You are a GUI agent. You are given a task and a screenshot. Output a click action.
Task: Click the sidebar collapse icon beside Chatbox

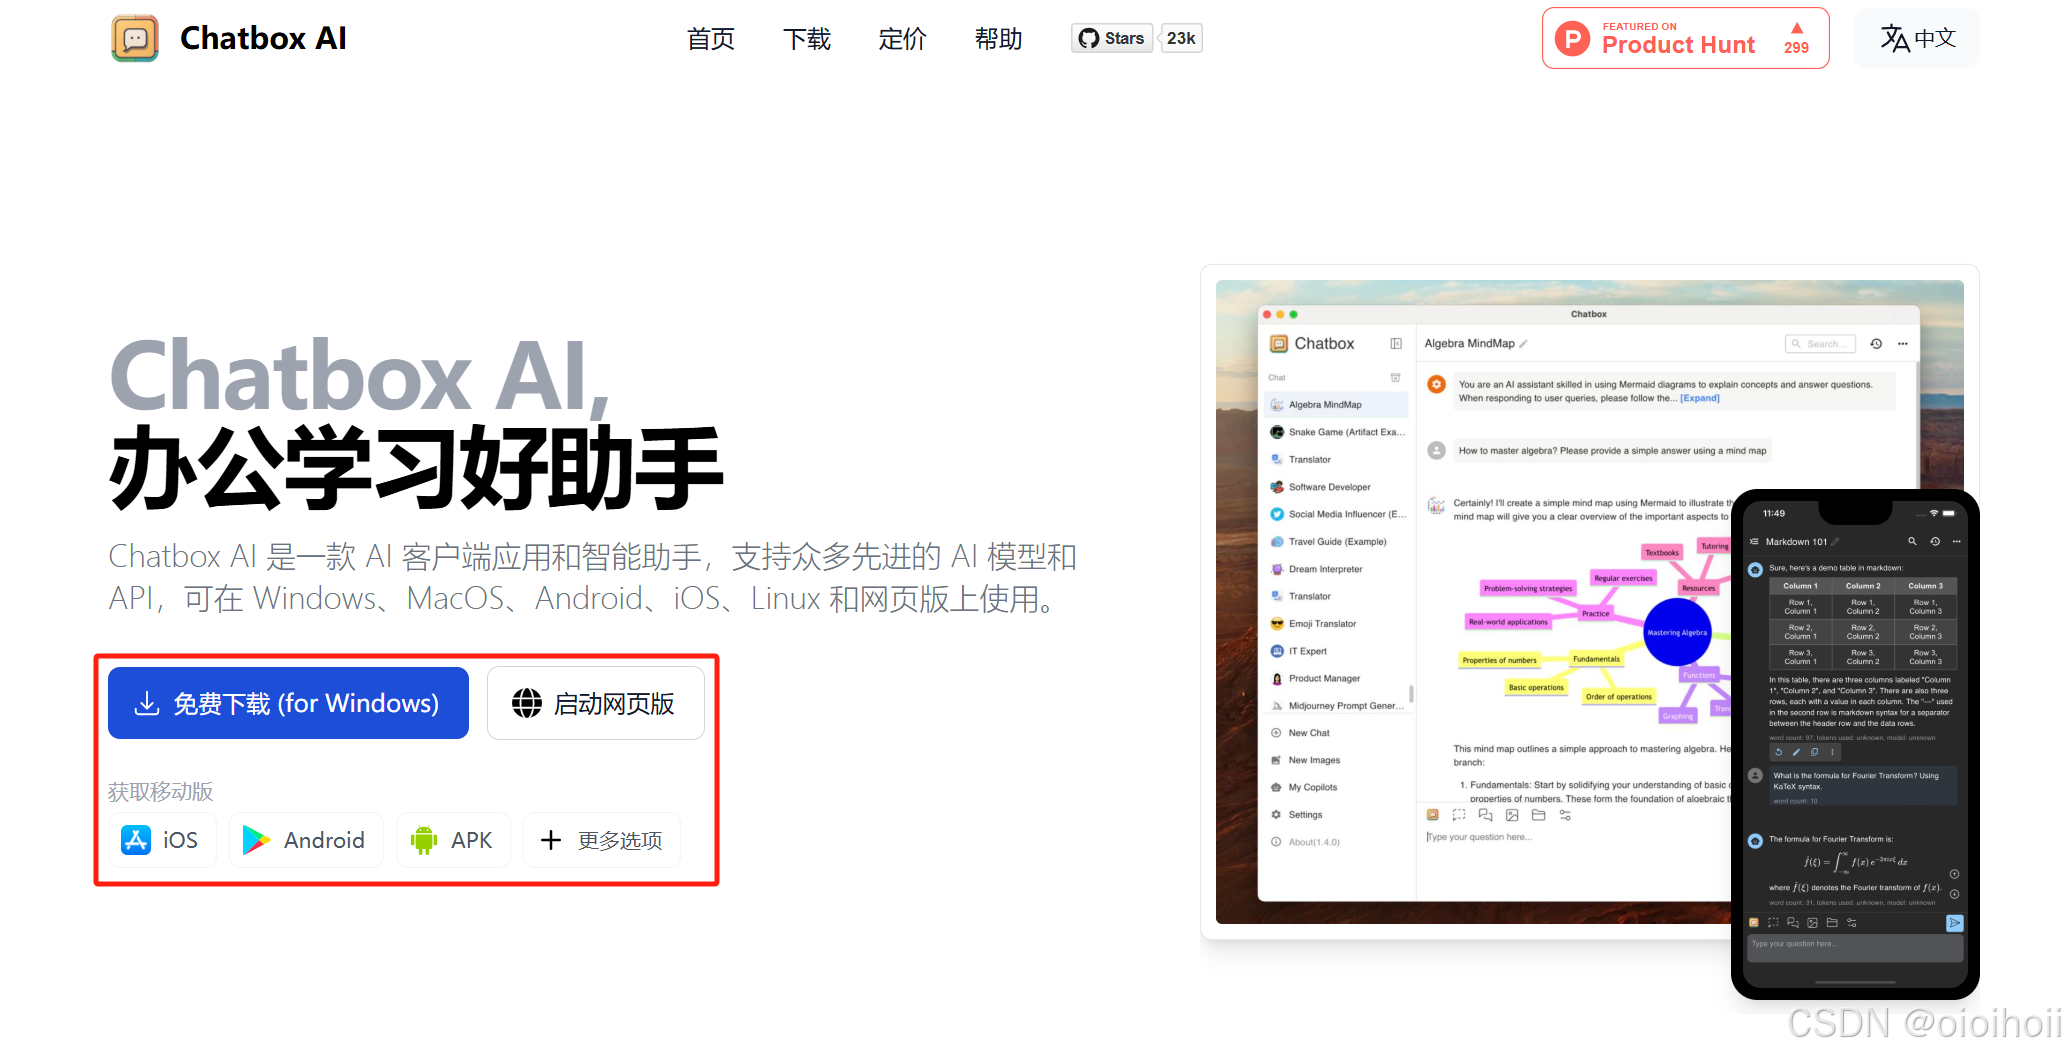(x=1396, y=344)
